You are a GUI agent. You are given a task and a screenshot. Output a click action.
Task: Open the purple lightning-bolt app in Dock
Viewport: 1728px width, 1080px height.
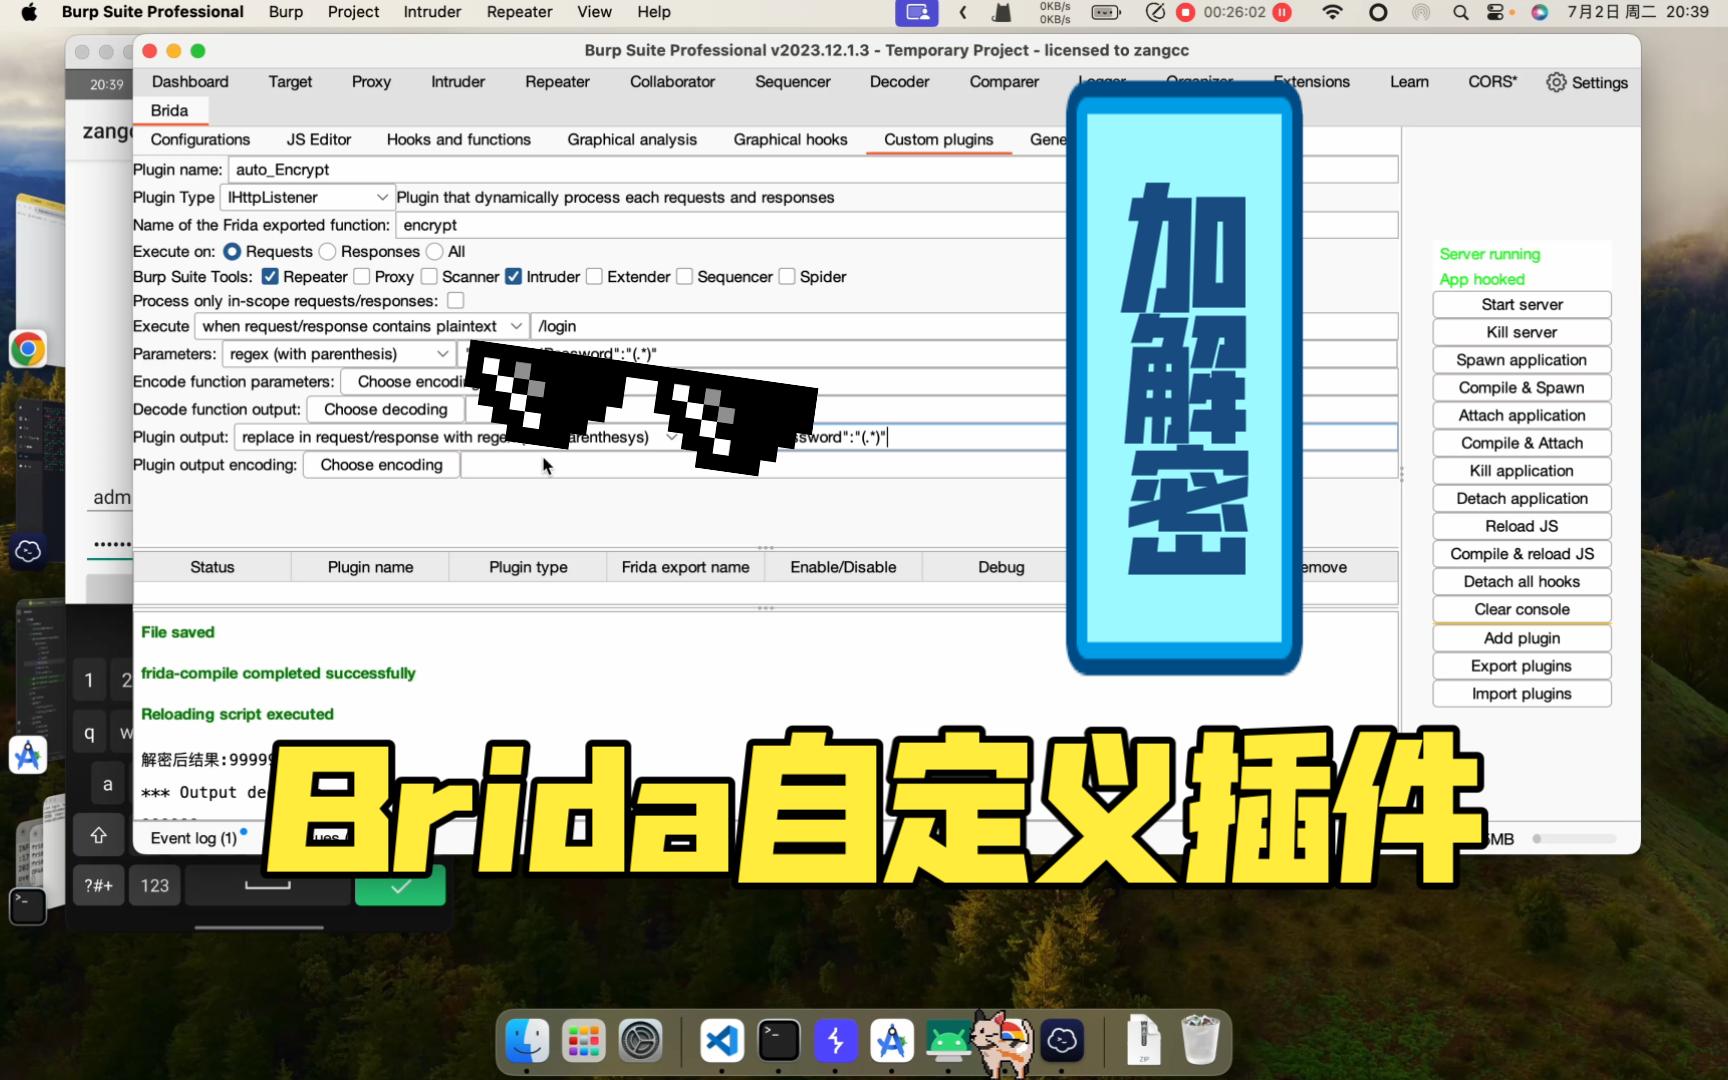click(x=836, y=1041)
